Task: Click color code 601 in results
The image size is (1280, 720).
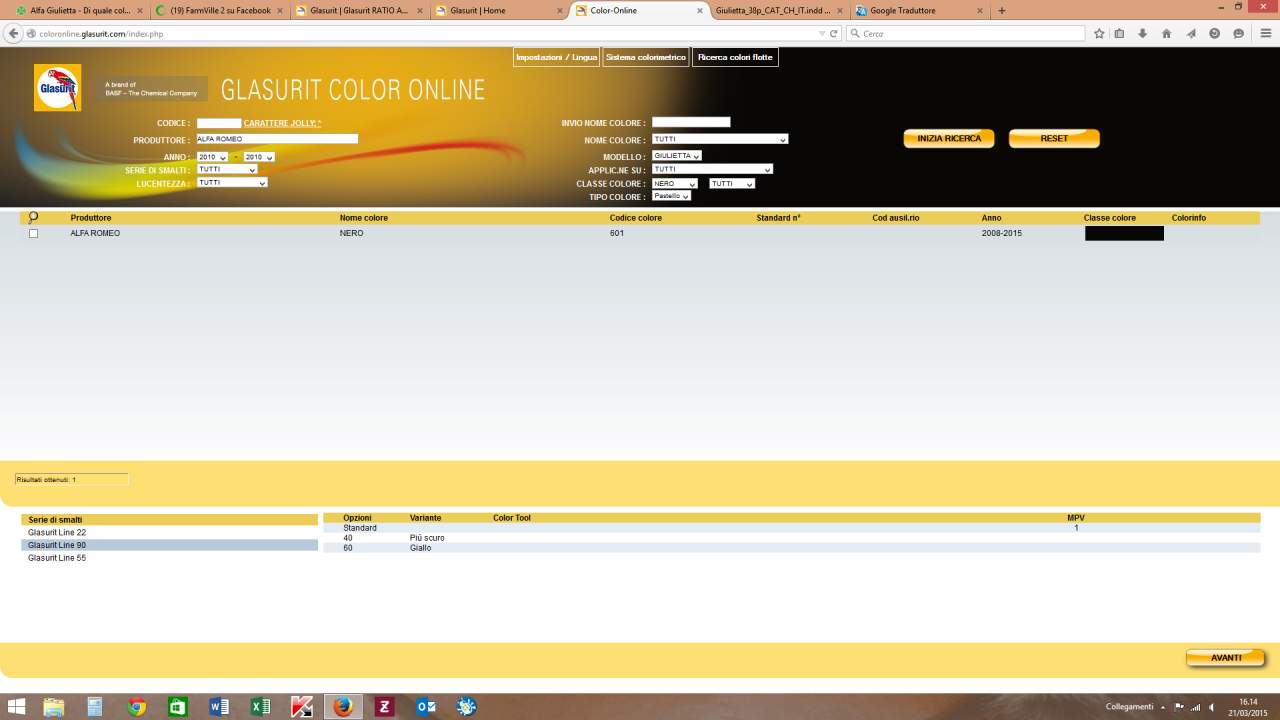Action: (x=617, y=233)
